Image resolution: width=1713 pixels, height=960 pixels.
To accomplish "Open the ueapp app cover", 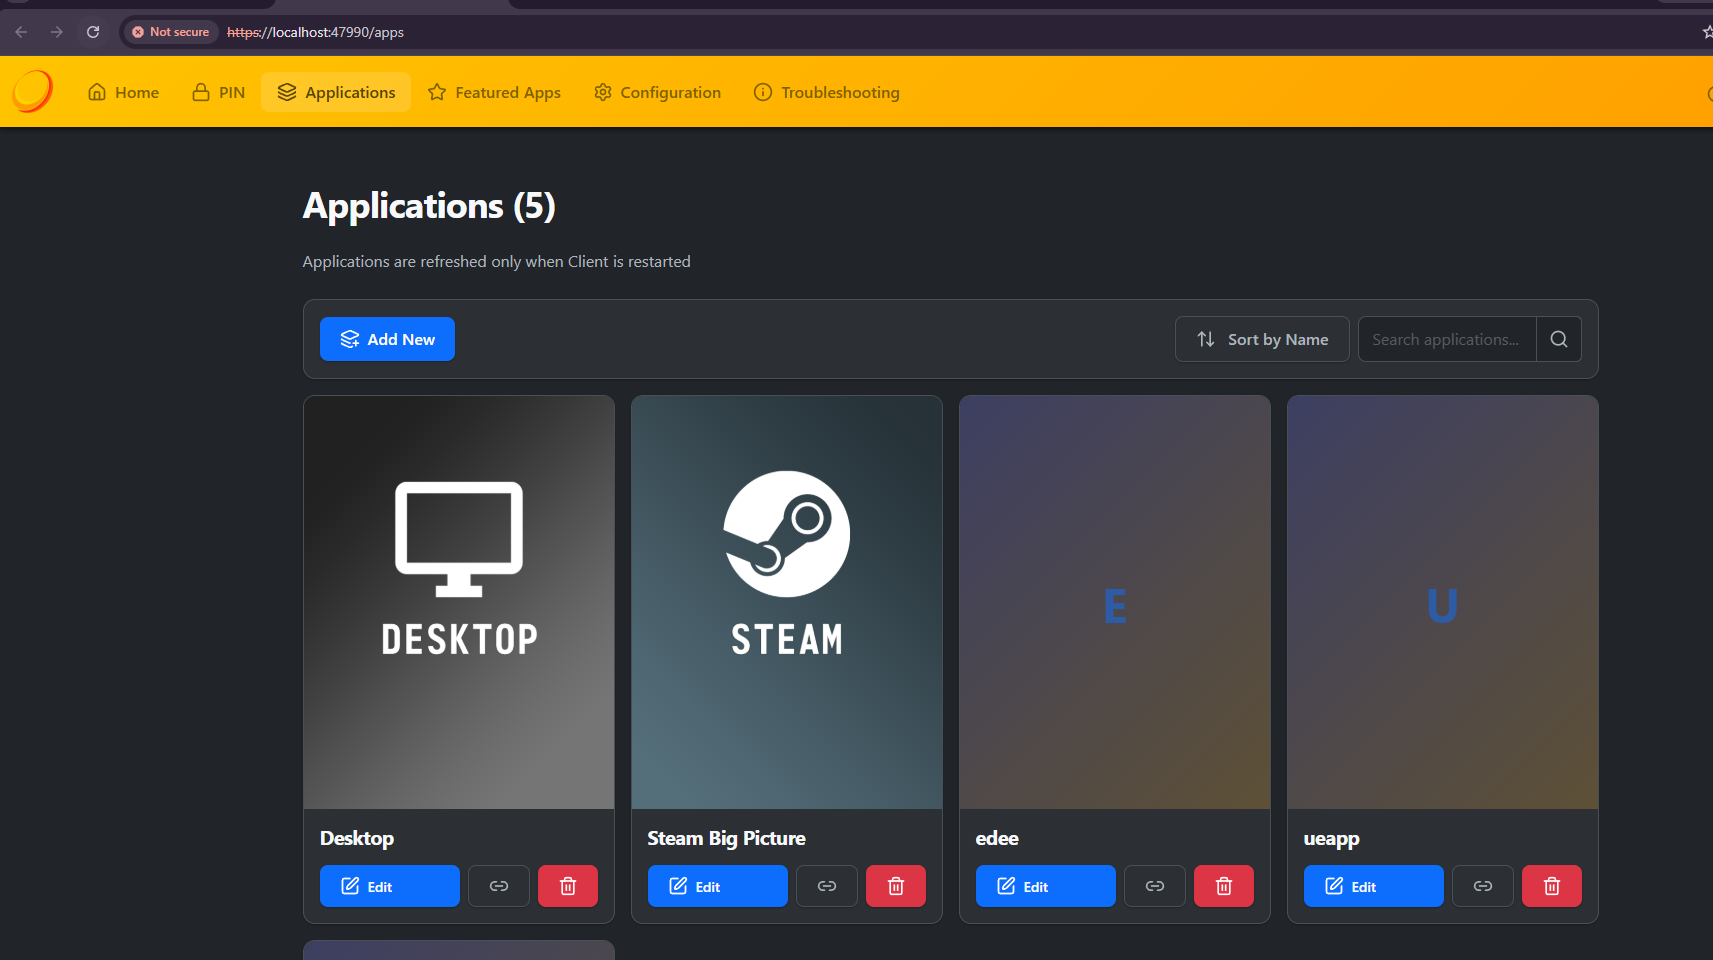I will click(x=1443, y=602).
